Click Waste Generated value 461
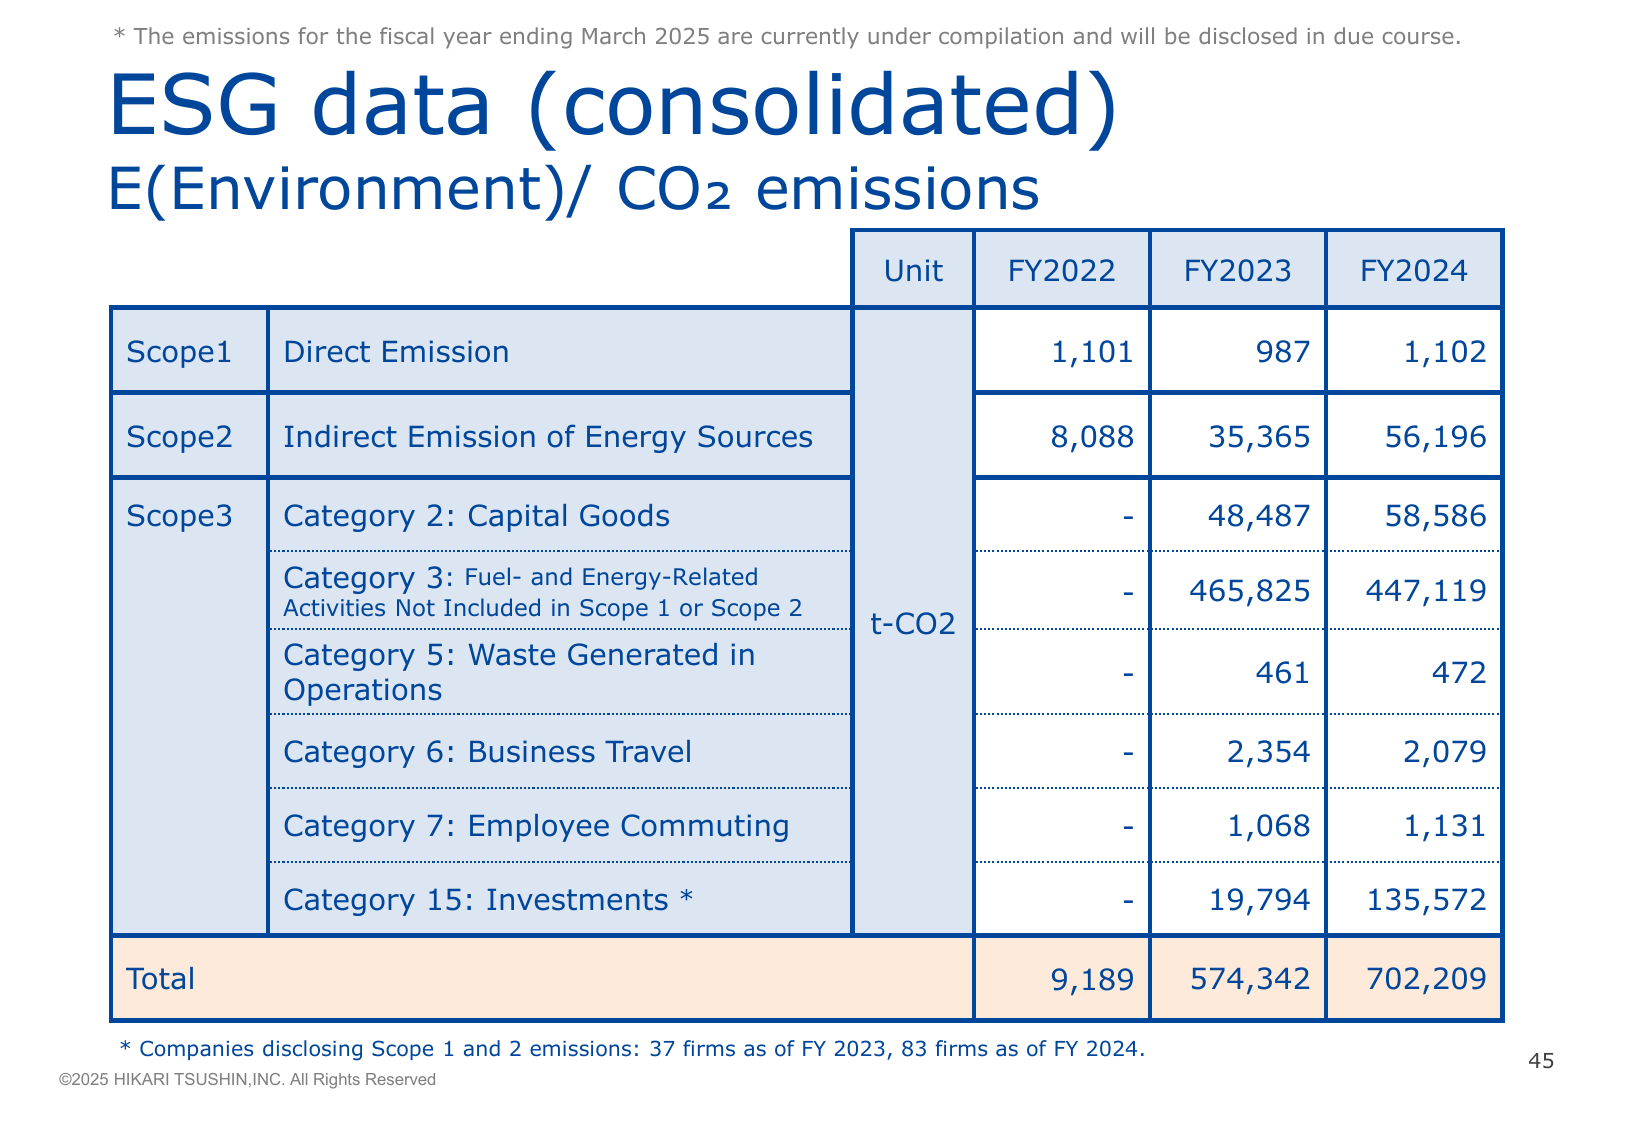This screenshot has width=1625, height=1125. point(1282,672)
